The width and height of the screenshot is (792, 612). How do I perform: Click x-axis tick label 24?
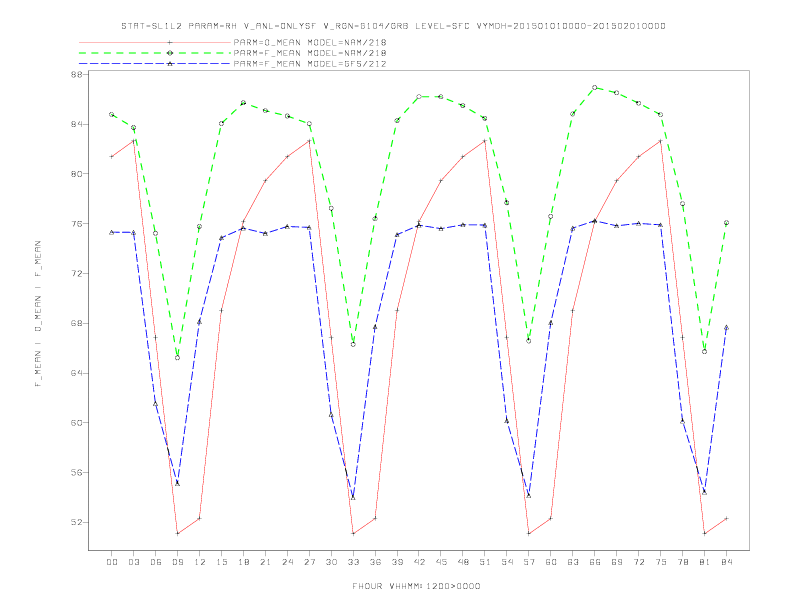point(287,562)
